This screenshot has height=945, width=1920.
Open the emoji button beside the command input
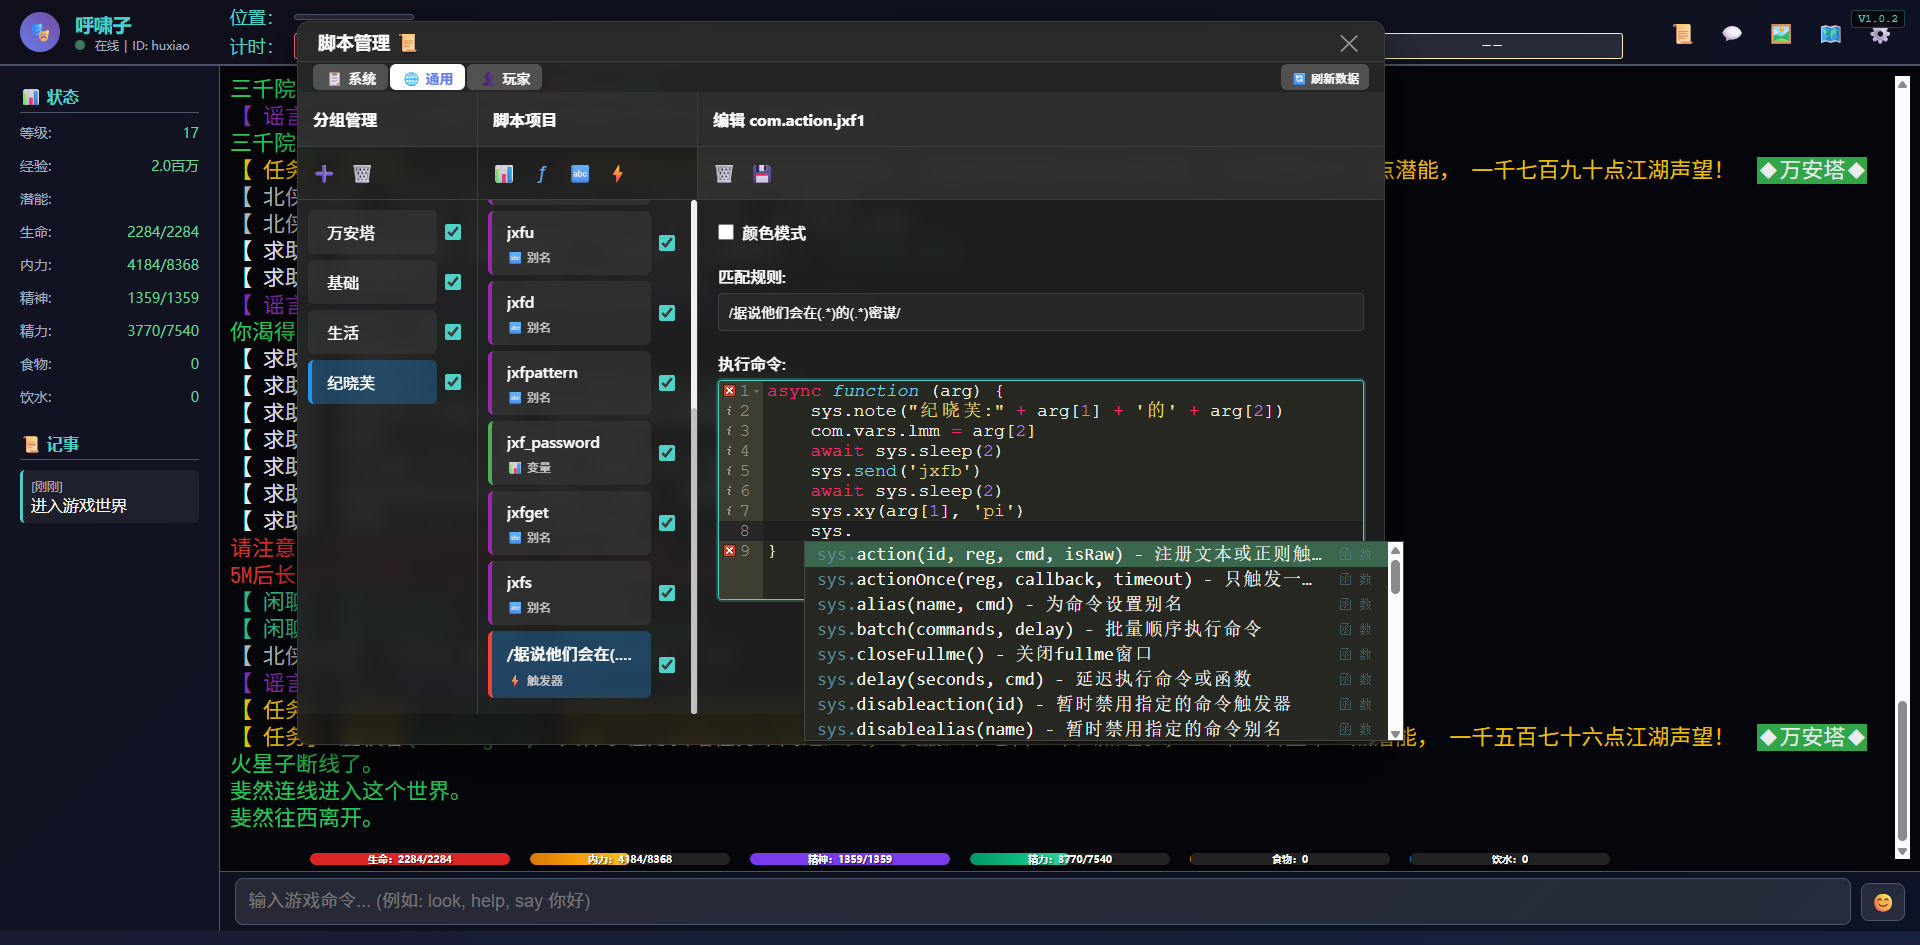(x=1882, y=901)
